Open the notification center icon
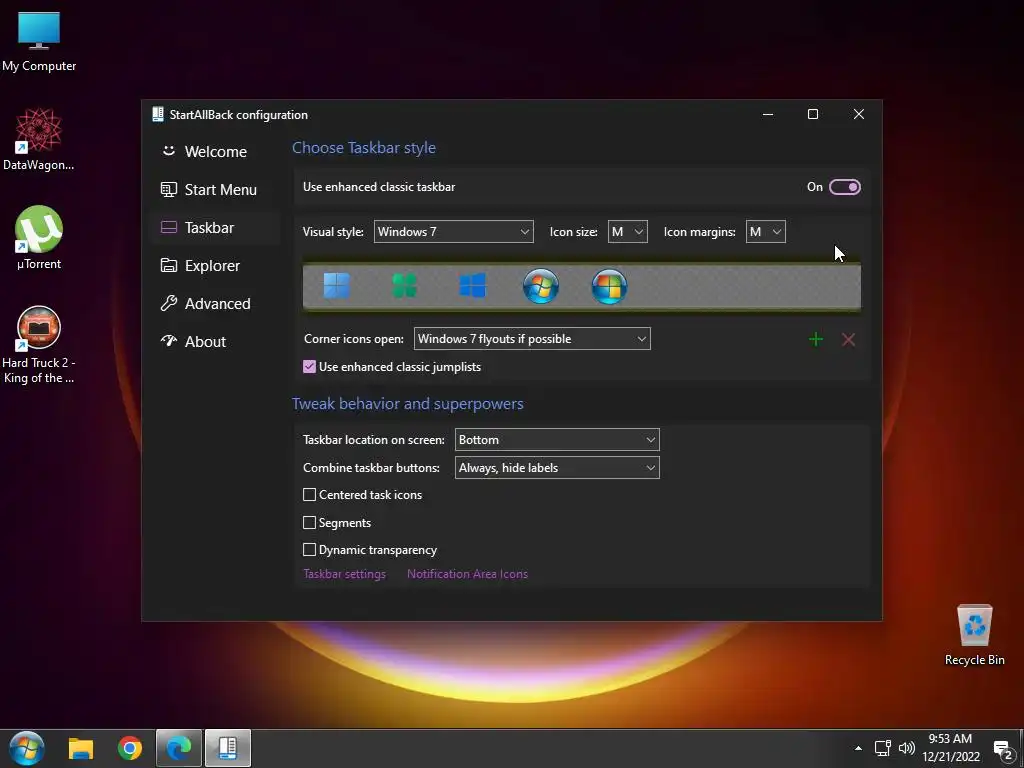1024x768 pixels. tap(1002, 750)
